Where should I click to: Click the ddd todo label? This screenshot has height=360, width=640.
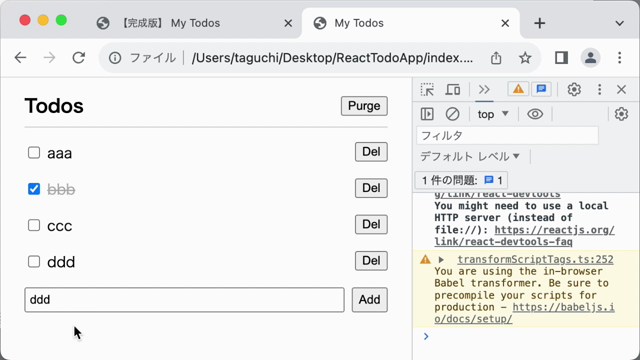(x=61, y=262)
